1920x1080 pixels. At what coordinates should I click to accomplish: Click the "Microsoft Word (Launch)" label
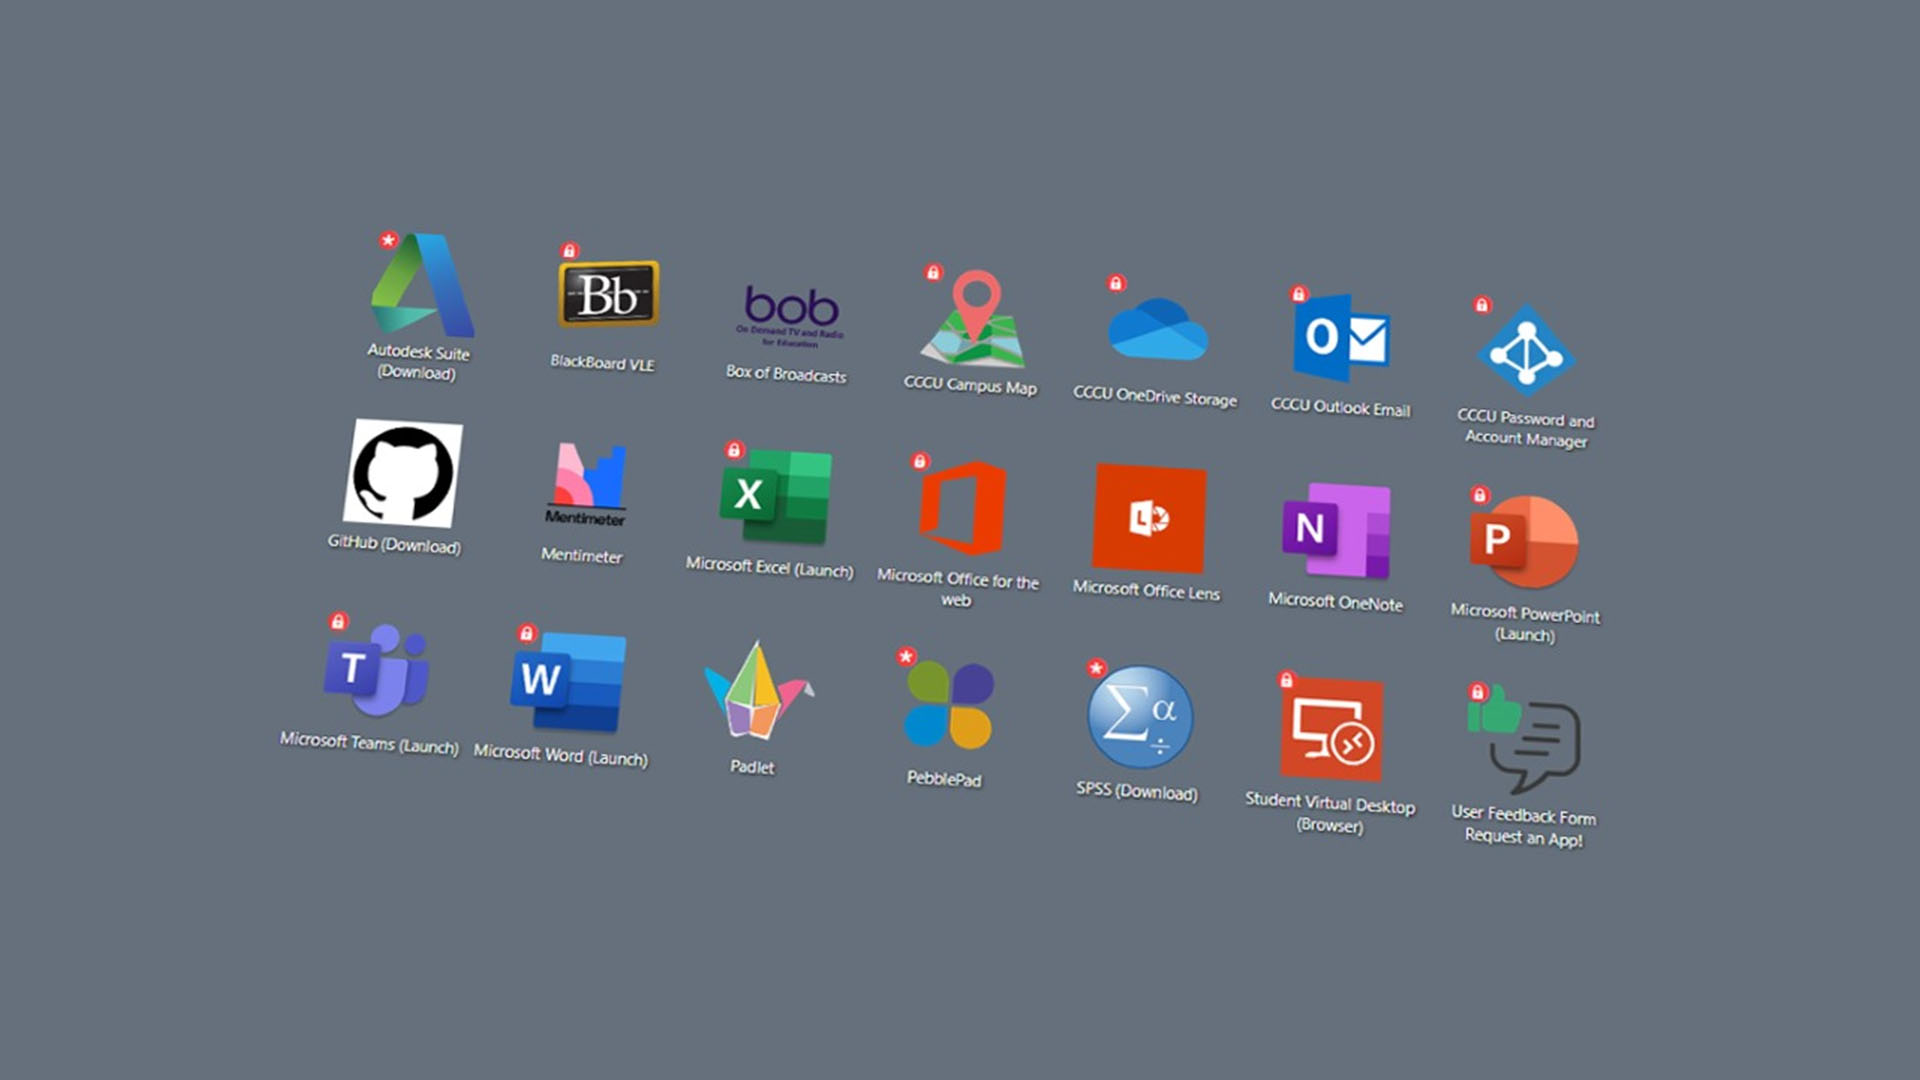(560, 755)
